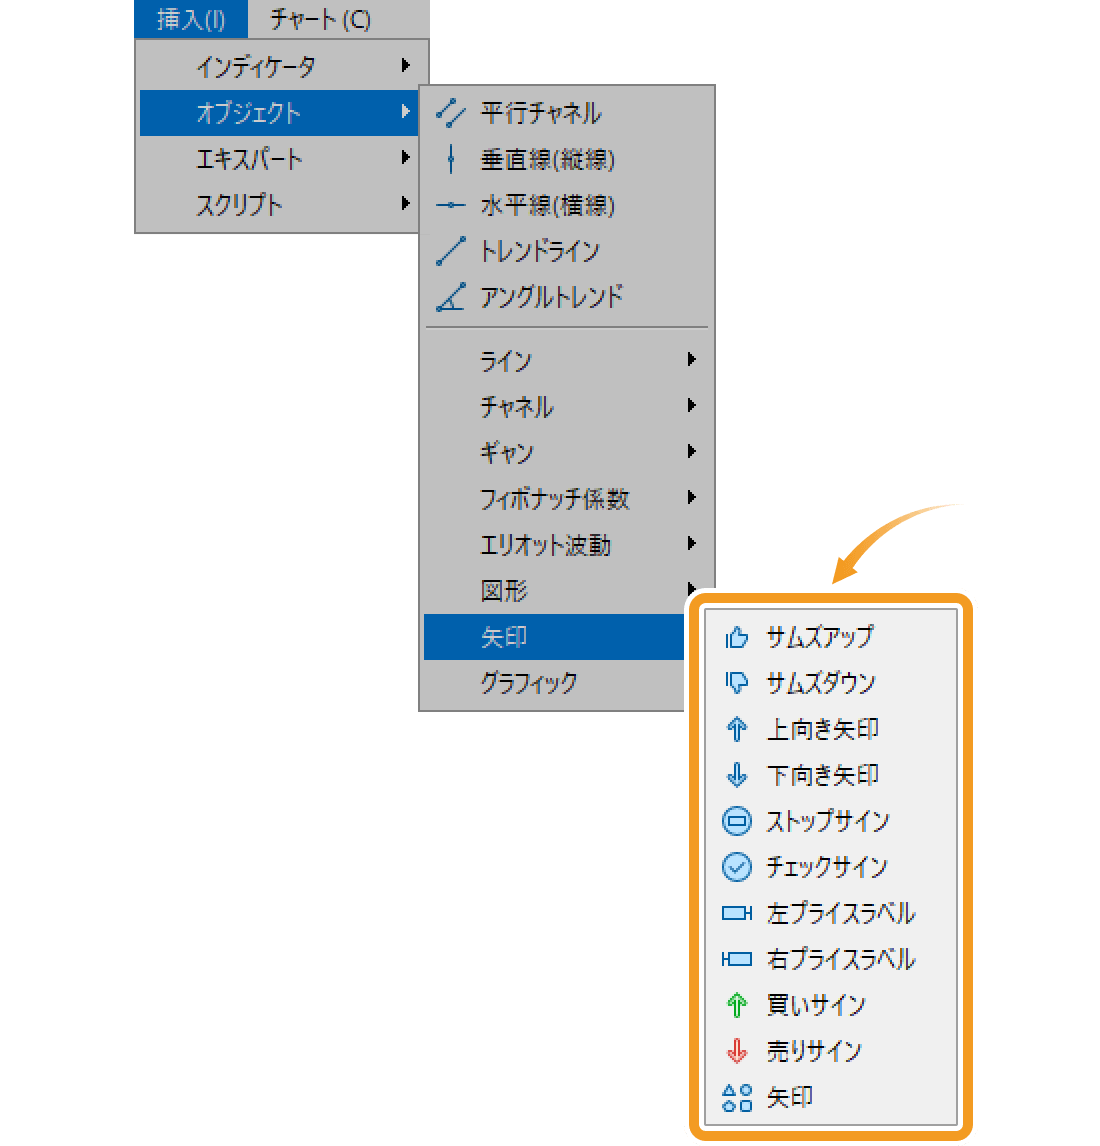Expand the 図形 submenu arrow
Image resolution: width=1100 pixels, height=1146 pixels.
[691, 588]
